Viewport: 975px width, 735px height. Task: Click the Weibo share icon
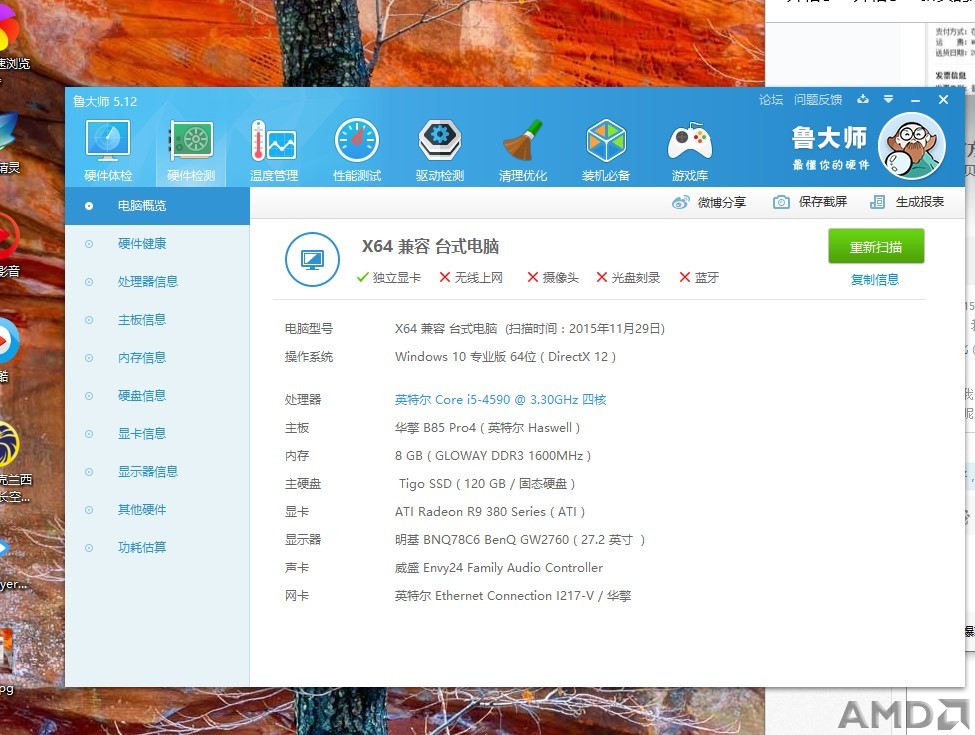click(681, 202)
